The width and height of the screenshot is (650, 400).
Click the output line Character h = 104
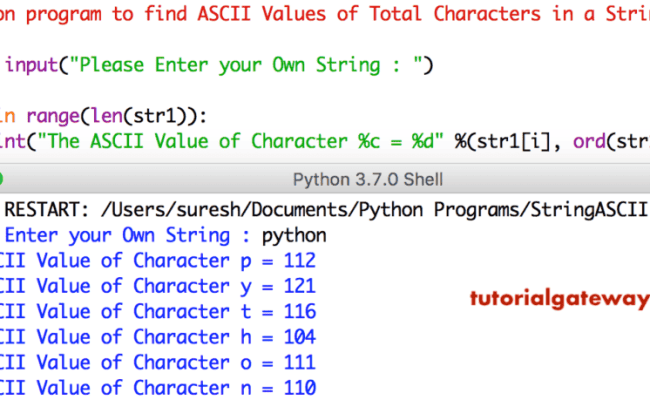[158, 337]
